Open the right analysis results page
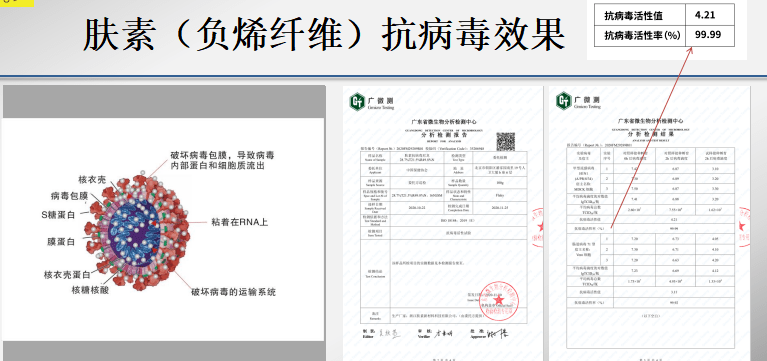This screenshot has width=767, height=361. (x=650, y=224)
